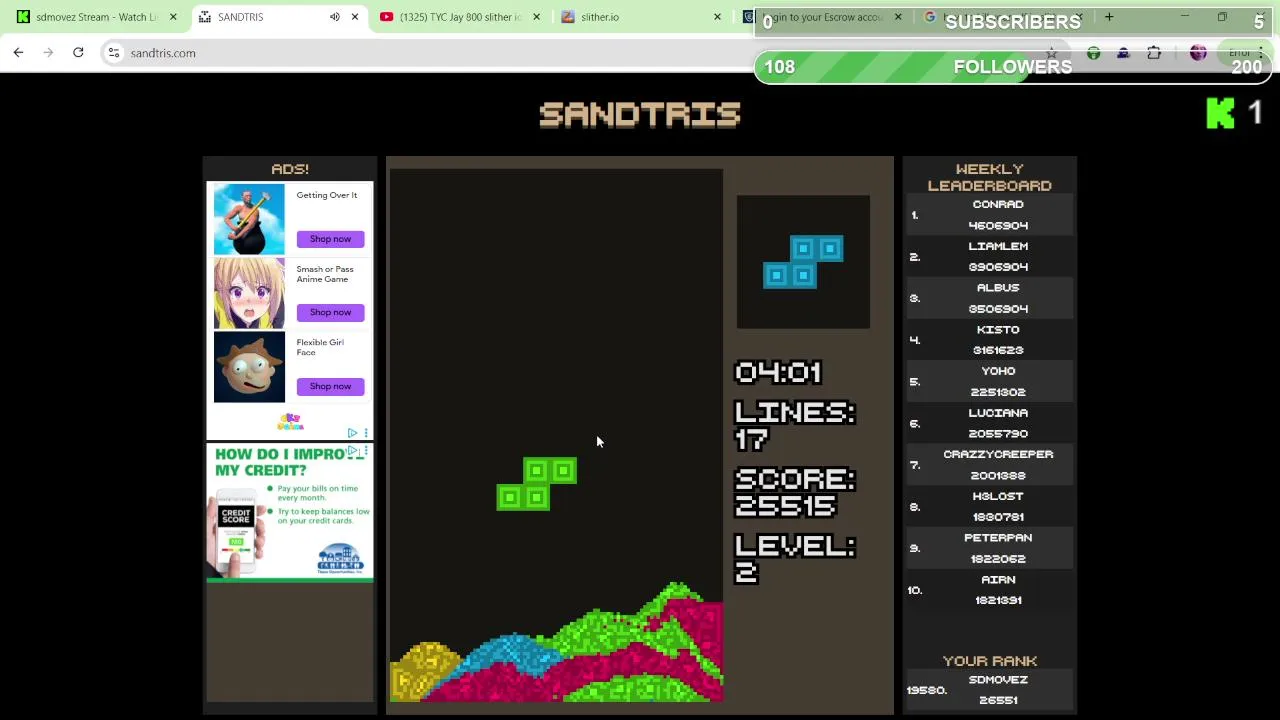Close the slither.io tab
Image resolution: width=1280 pixels, height=720 pixels.
[x=717, y=17]
